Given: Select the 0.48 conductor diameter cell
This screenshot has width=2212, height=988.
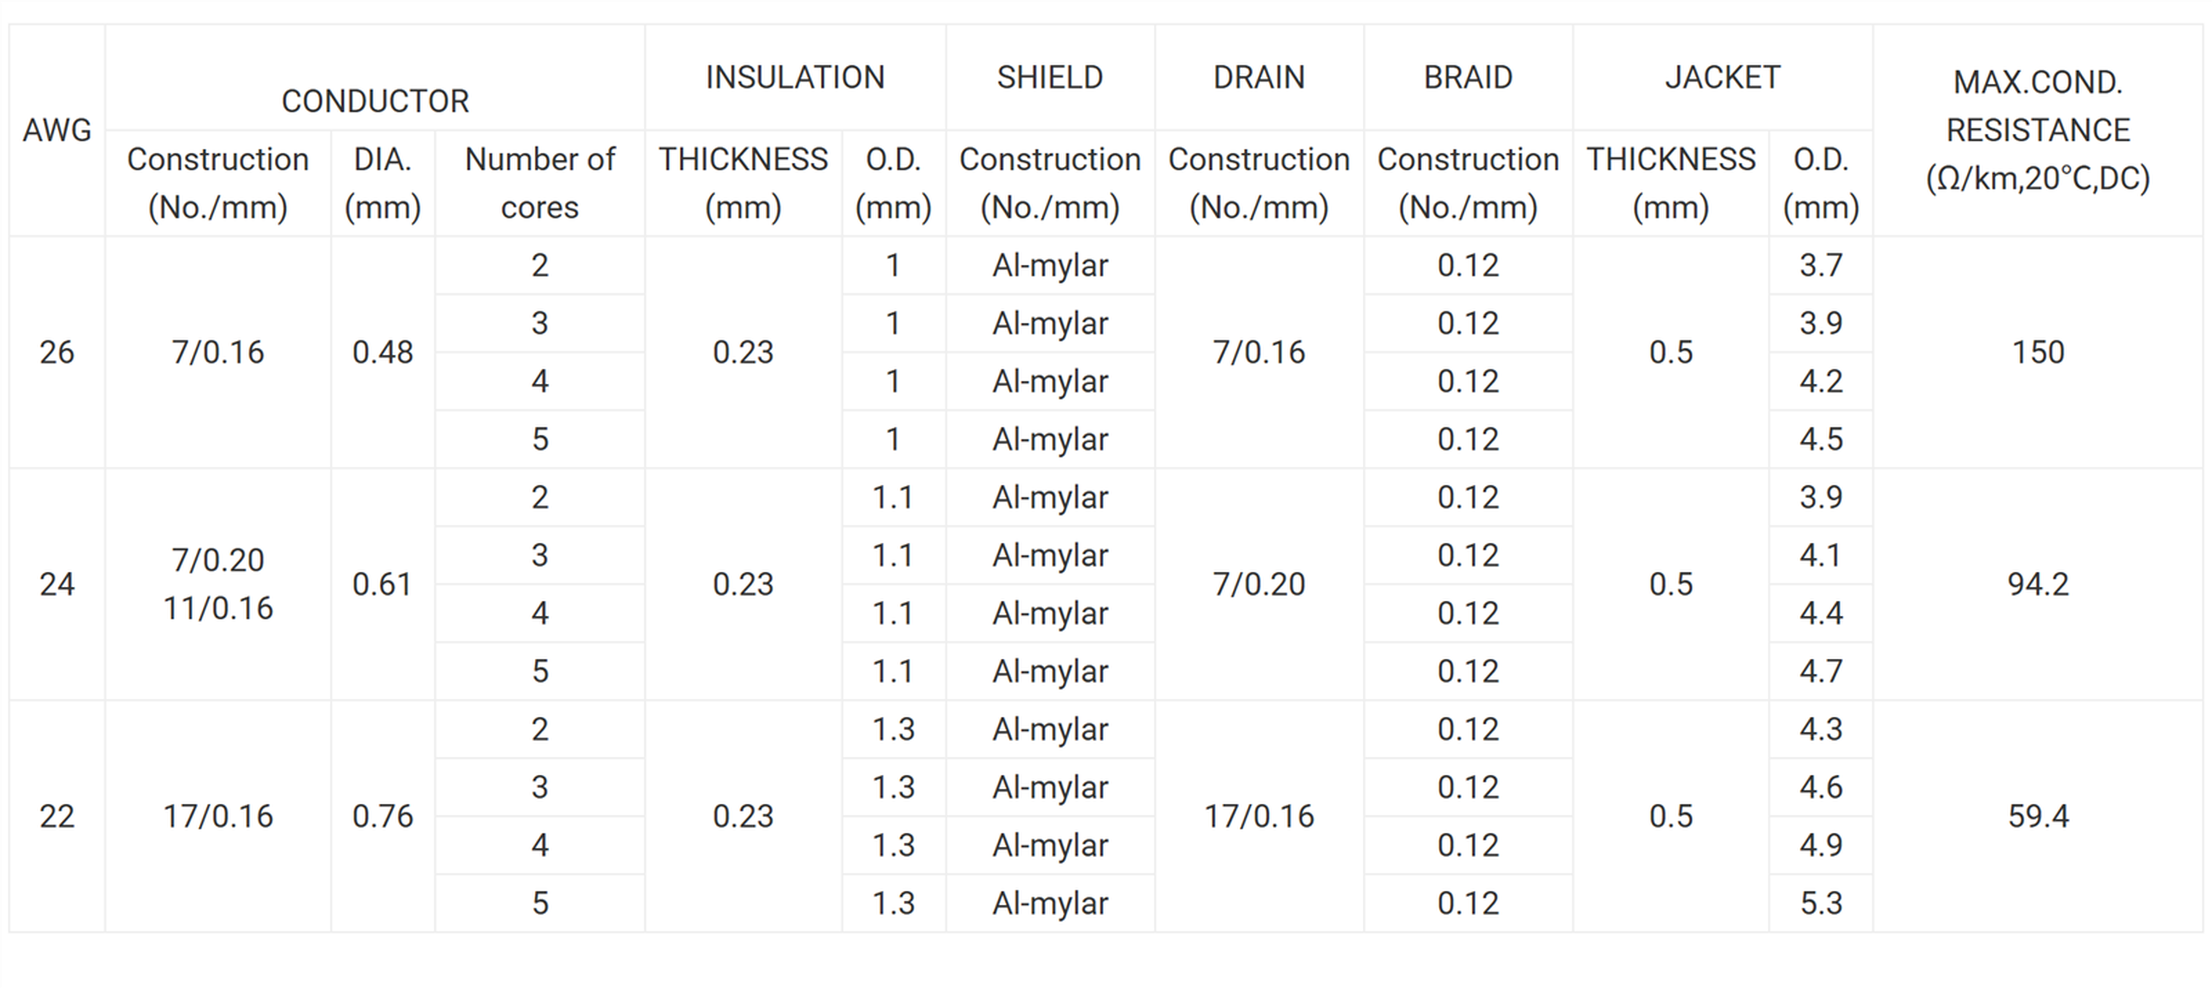Looking at the screenshot, I should pos(383,352).
